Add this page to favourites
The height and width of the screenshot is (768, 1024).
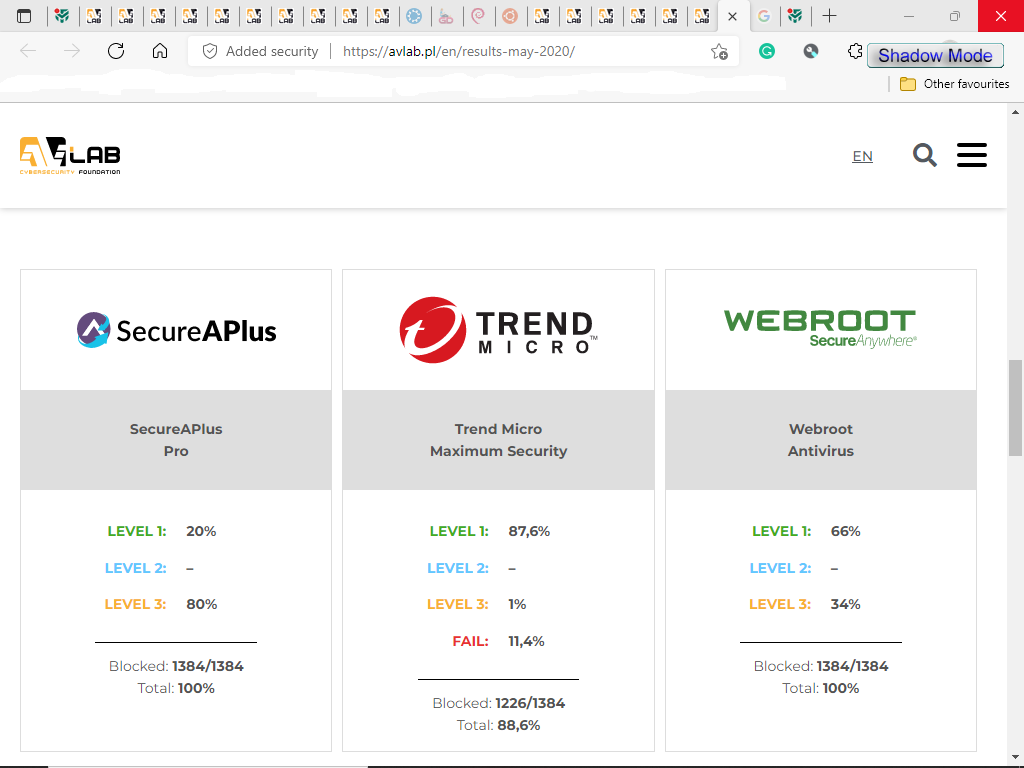click(719, 51)
